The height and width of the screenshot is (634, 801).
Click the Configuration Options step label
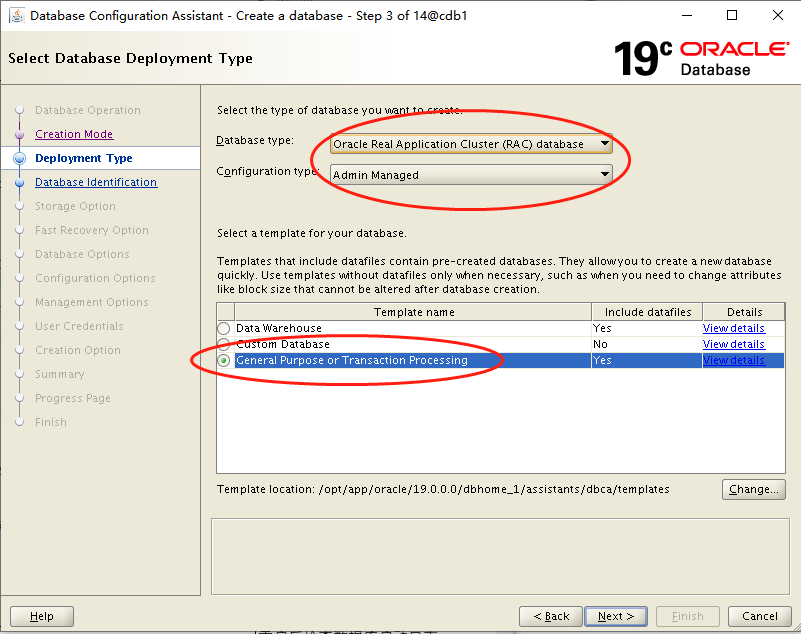(95, 278)
